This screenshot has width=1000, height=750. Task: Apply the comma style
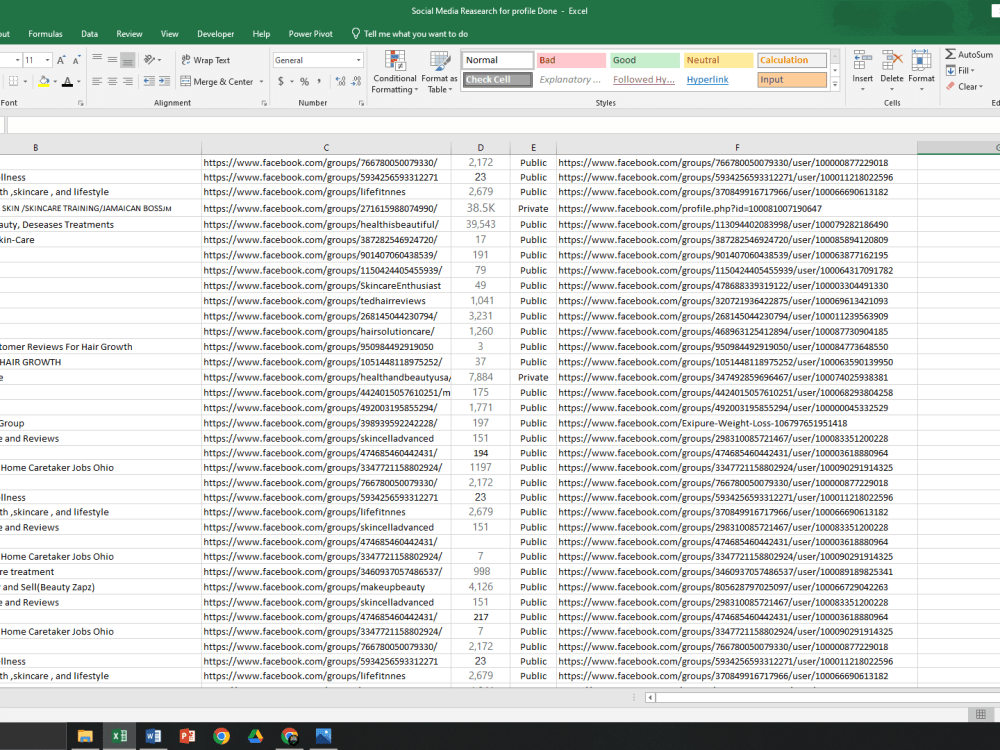coord(320,82)
